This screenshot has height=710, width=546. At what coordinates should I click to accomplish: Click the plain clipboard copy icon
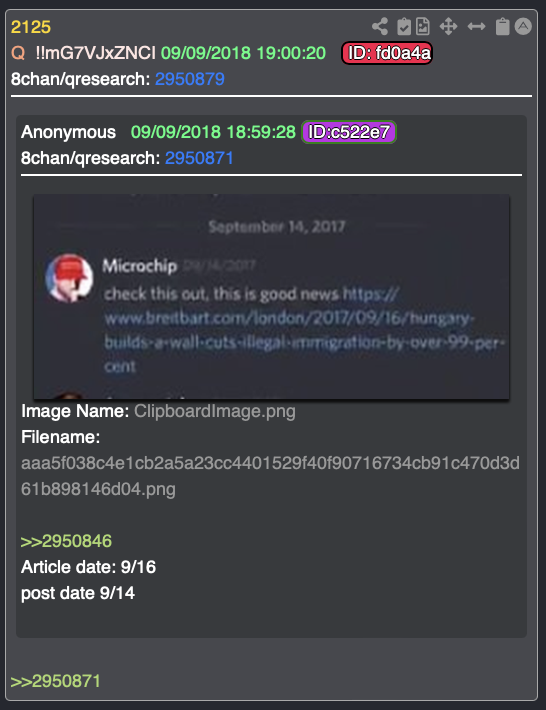[503, 26]
